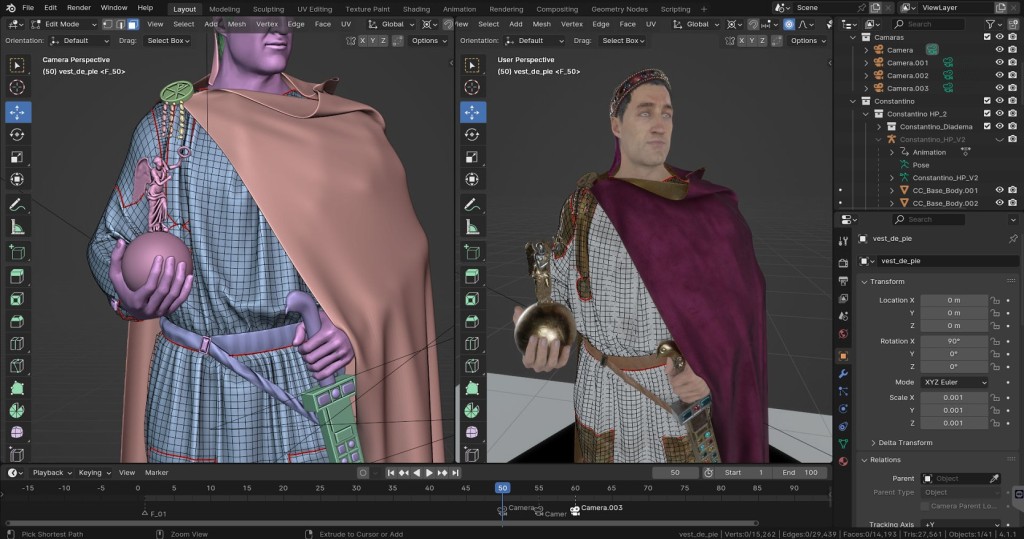
Task: Hide Camera.001 with its eye icon
Action: 998,62
